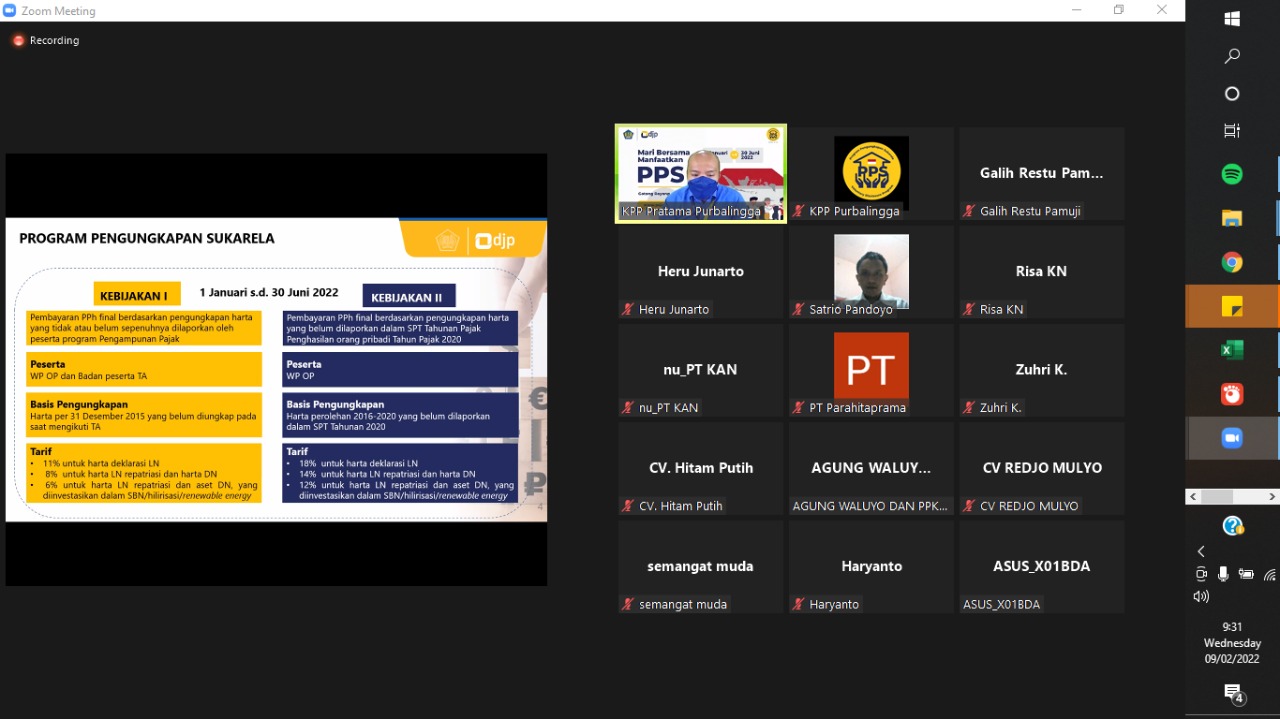Click the muted mic icon for Heru Junarto
The image size is (1280, 719).
(x=627, y=310)
